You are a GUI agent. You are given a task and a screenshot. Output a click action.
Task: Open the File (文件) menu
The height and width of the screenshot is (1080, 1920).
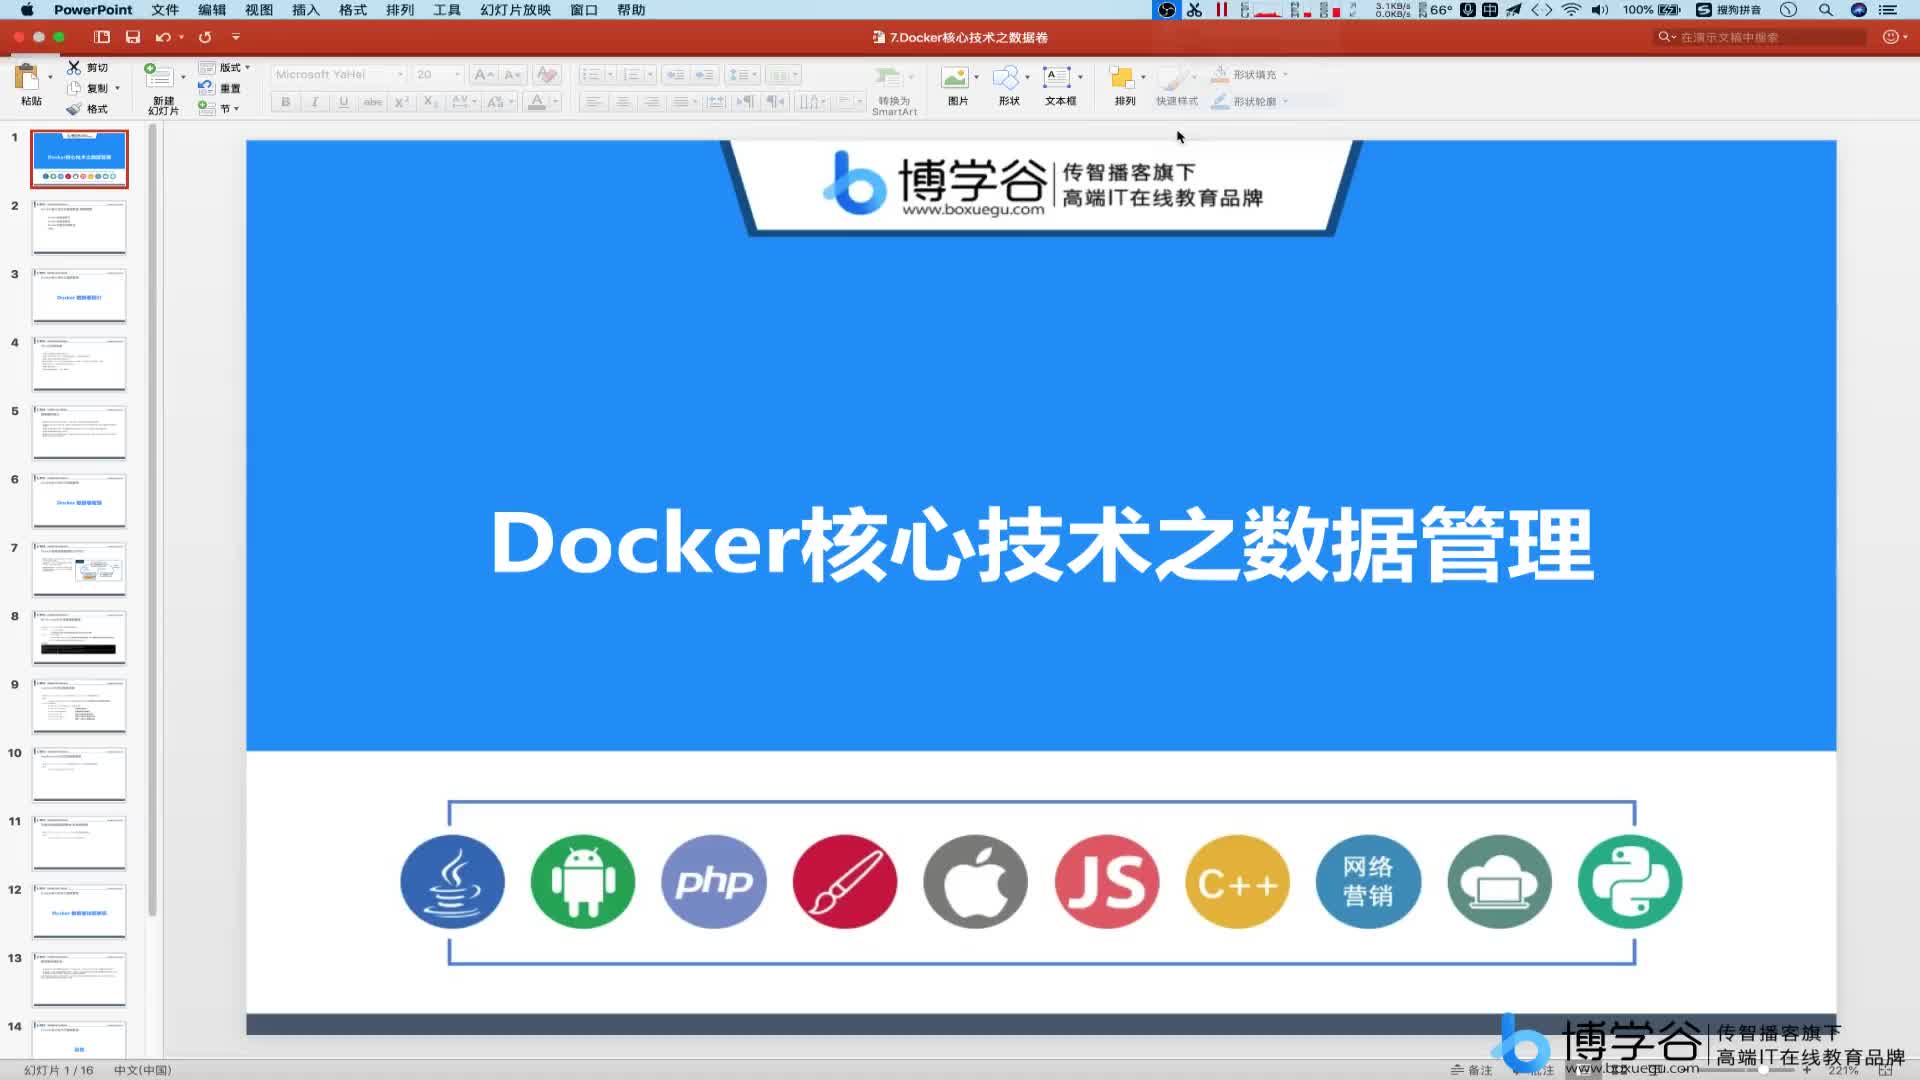(x=165, y=10)
